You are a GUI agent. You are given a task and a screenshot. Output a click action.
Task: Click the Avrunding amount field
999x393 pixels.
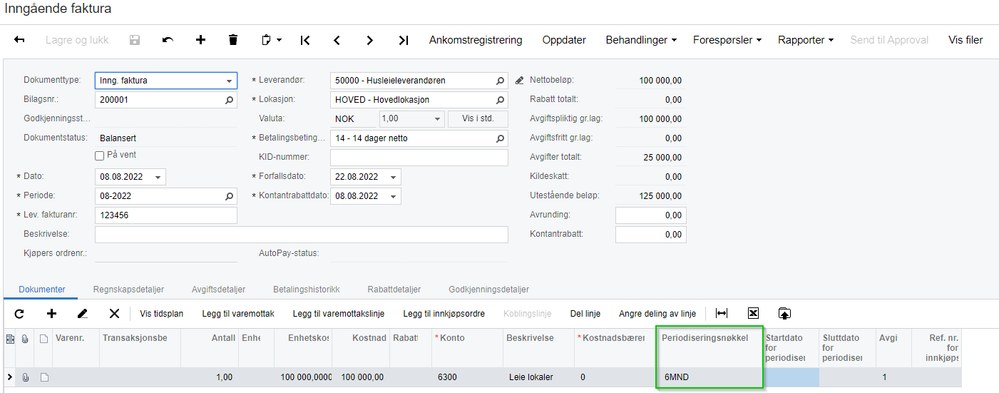pos(650,215)
